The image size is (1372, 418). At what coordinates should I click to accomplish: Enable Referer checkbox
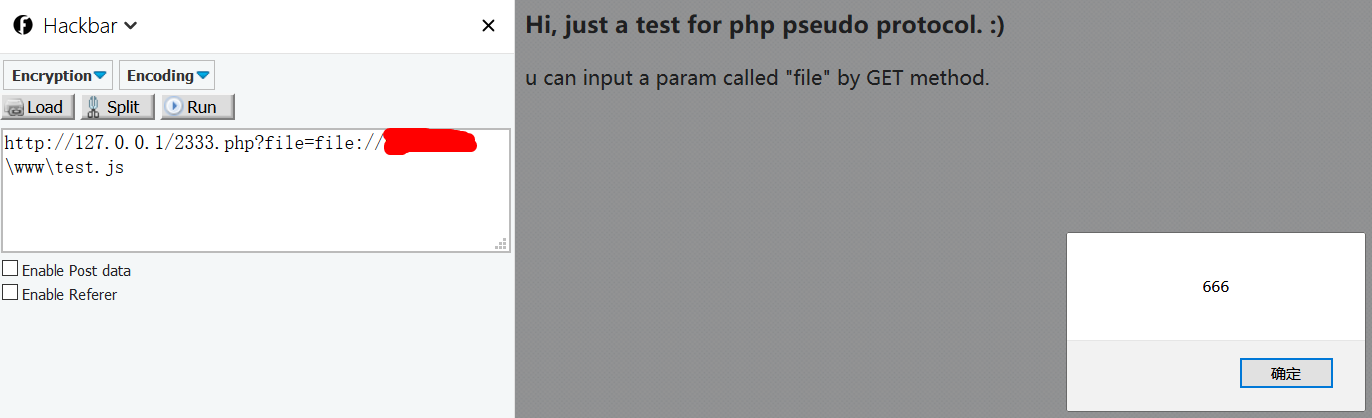pos(10,293)
